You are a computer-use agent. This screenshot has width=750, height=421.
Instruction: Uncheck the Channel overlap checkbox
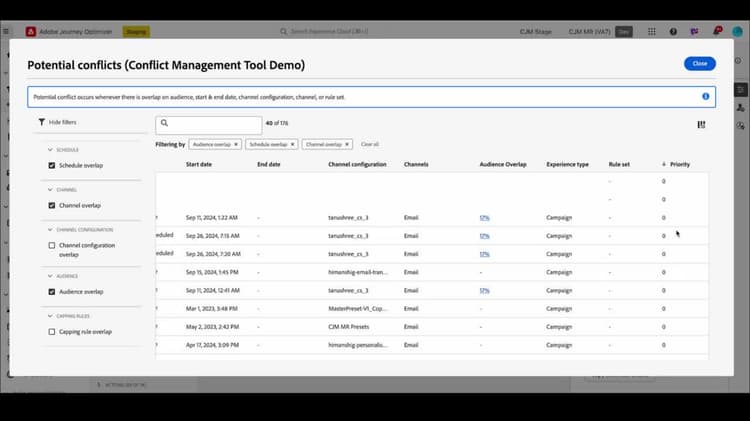pyautogui.click(x=52, y=206)
